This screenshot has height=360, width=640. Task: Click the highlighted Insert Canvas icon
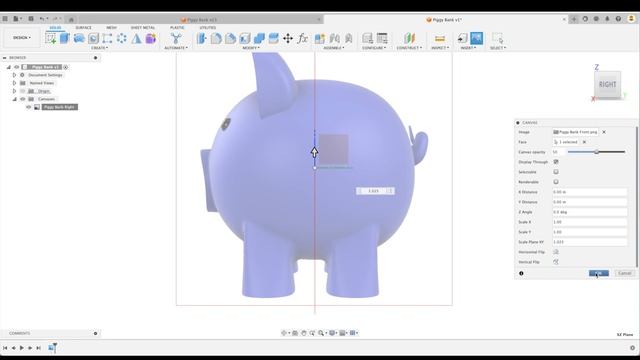click(476, 38)
